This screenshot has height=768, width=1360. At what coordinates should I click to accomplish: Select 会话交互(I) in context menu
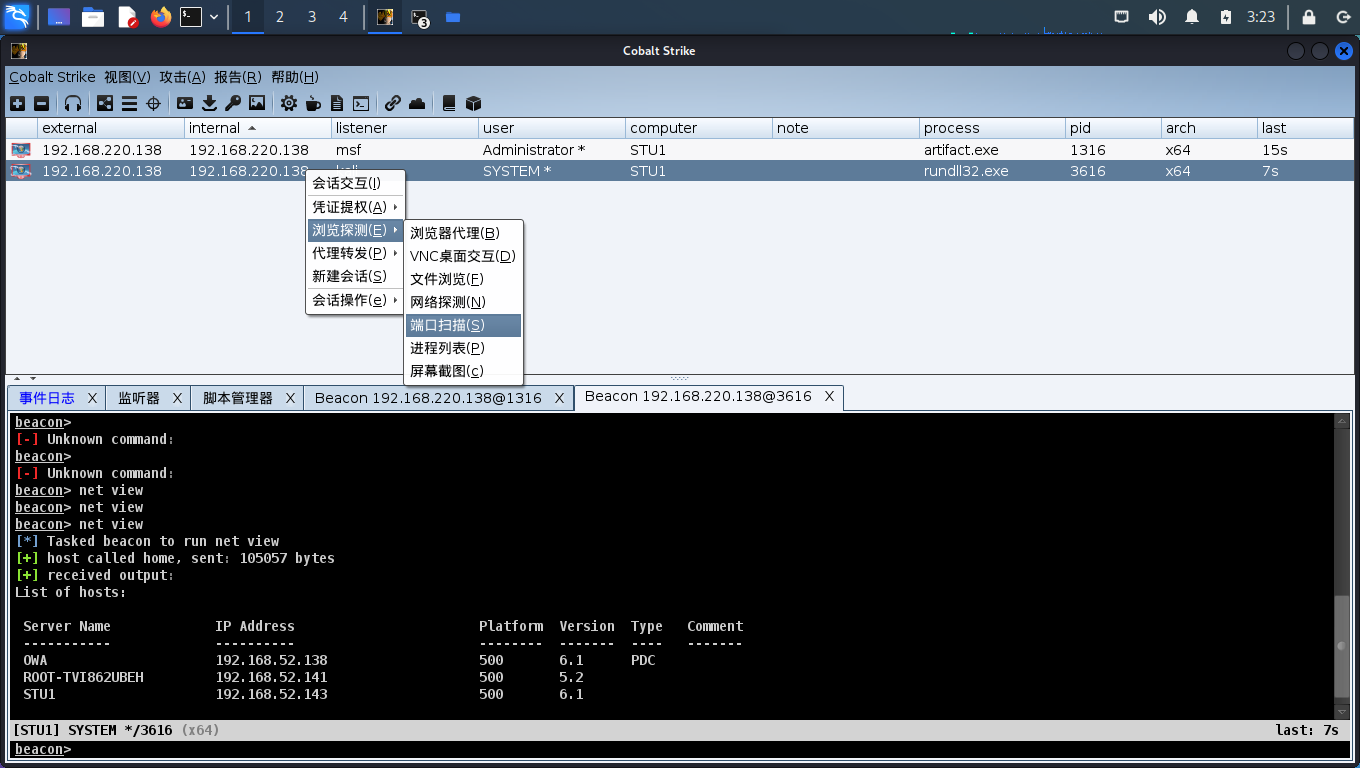coord(355,183)
